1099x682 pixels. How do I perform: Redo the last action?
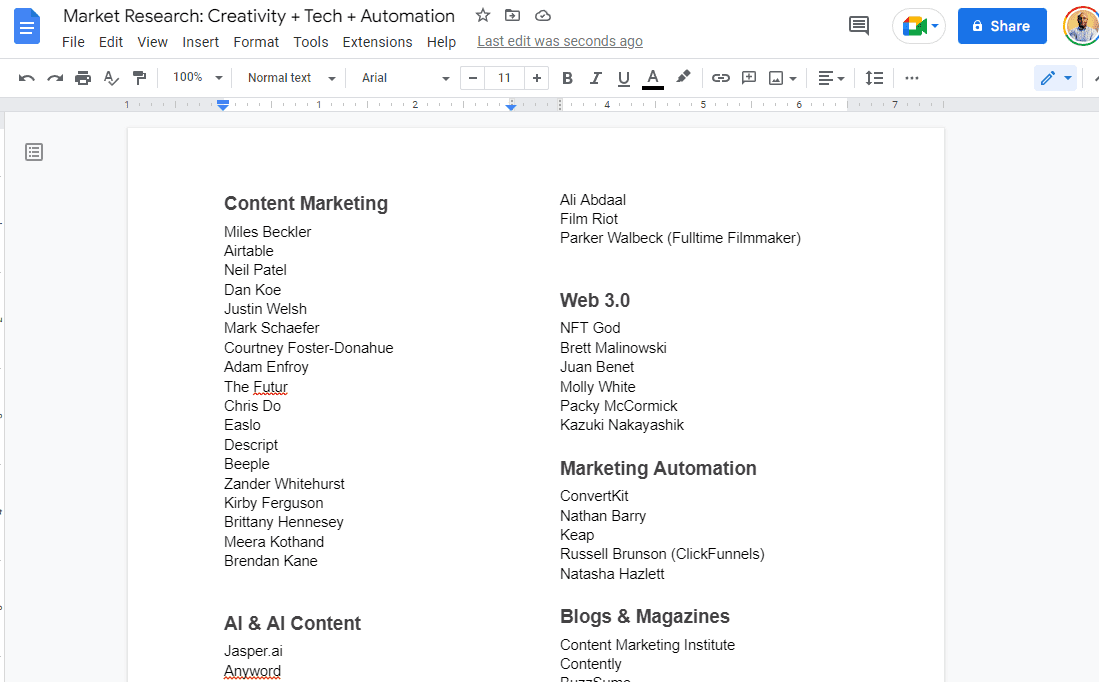[55, 78]
